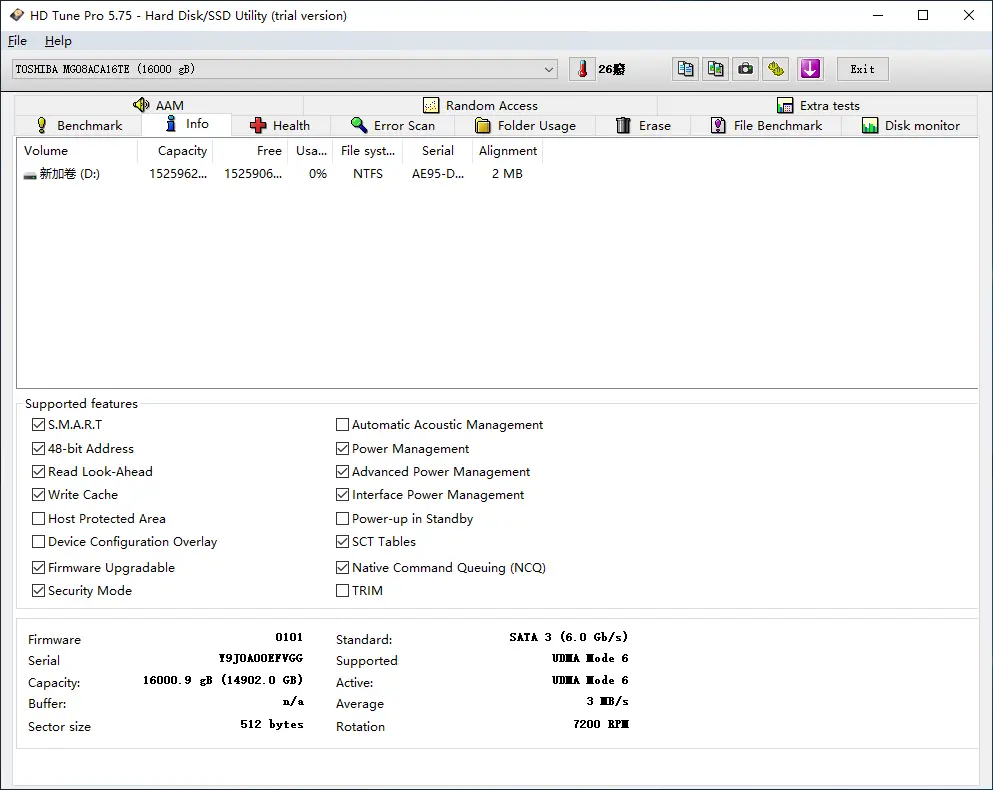Check the TRIM checkbox
Image resolution: width=993 pixels, height=790 pixels.
343,591
